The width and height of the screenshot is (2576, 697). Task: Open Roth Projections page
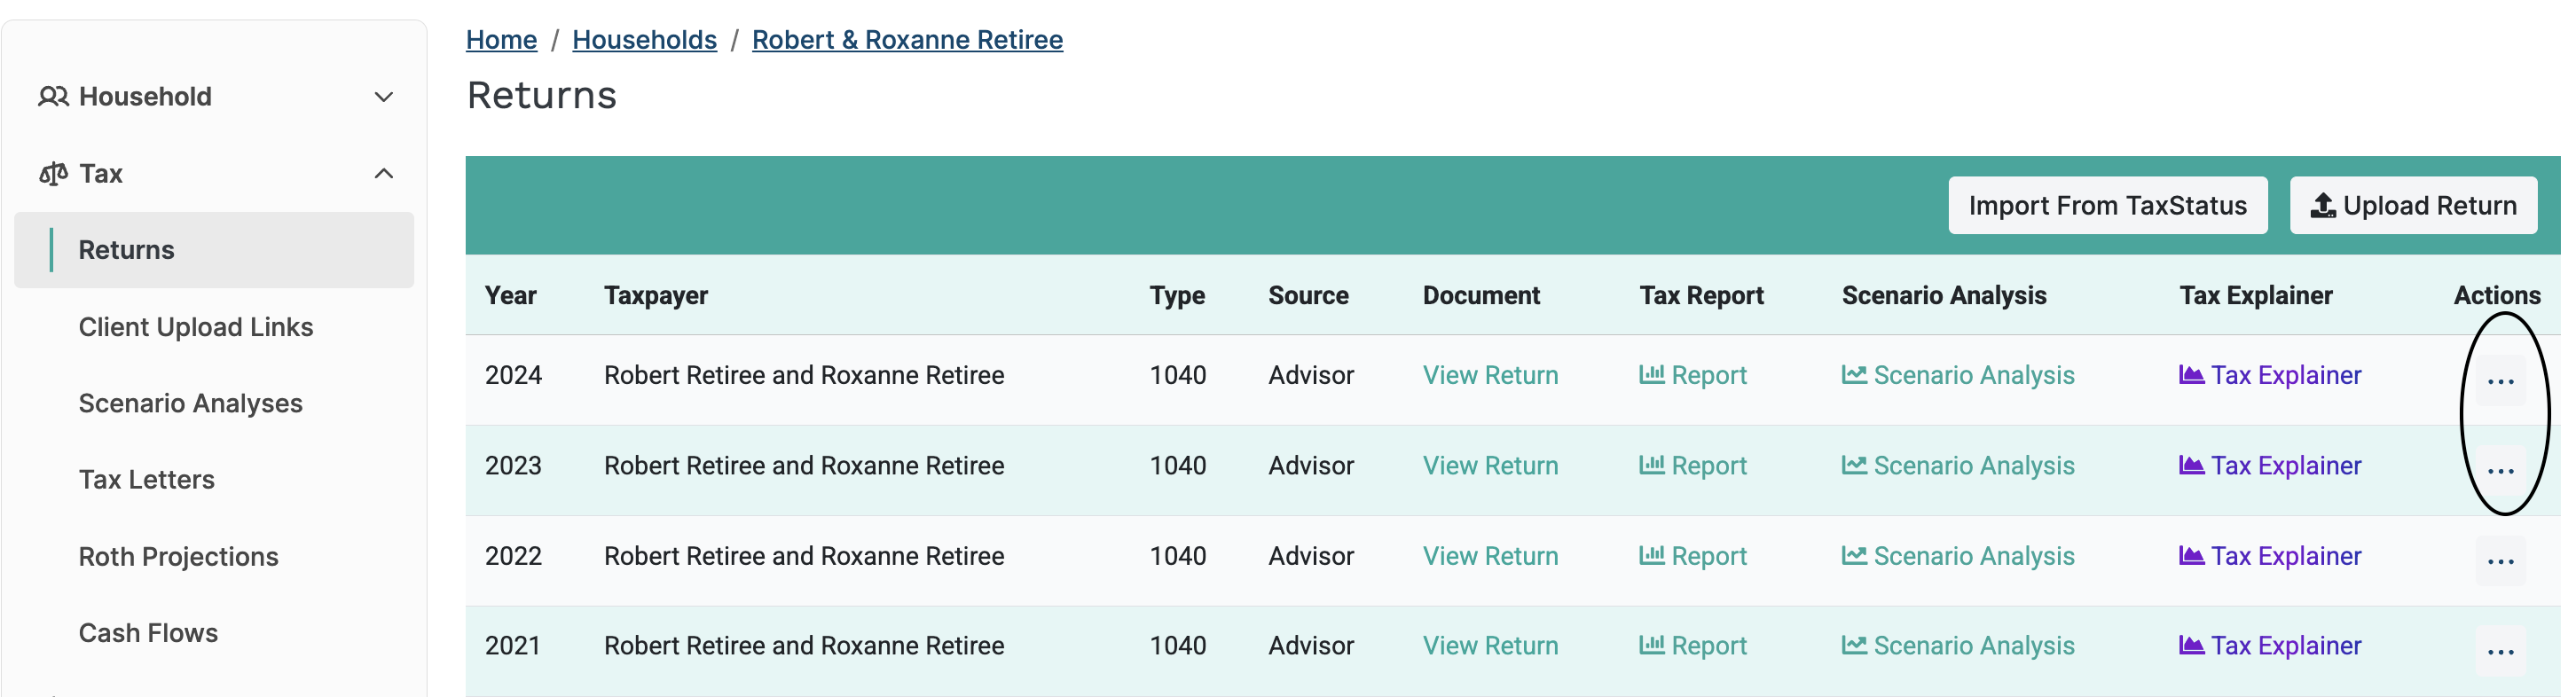(178, 557)
